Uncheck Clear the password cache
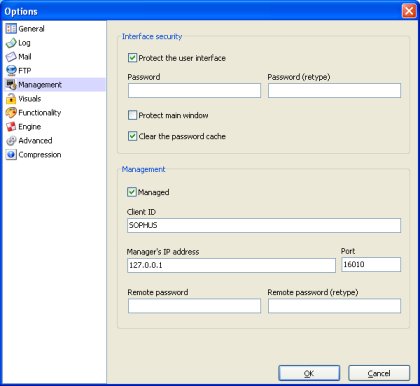This screenshot has width=420, height=386. pyautogui.click(x=132, y=136)
